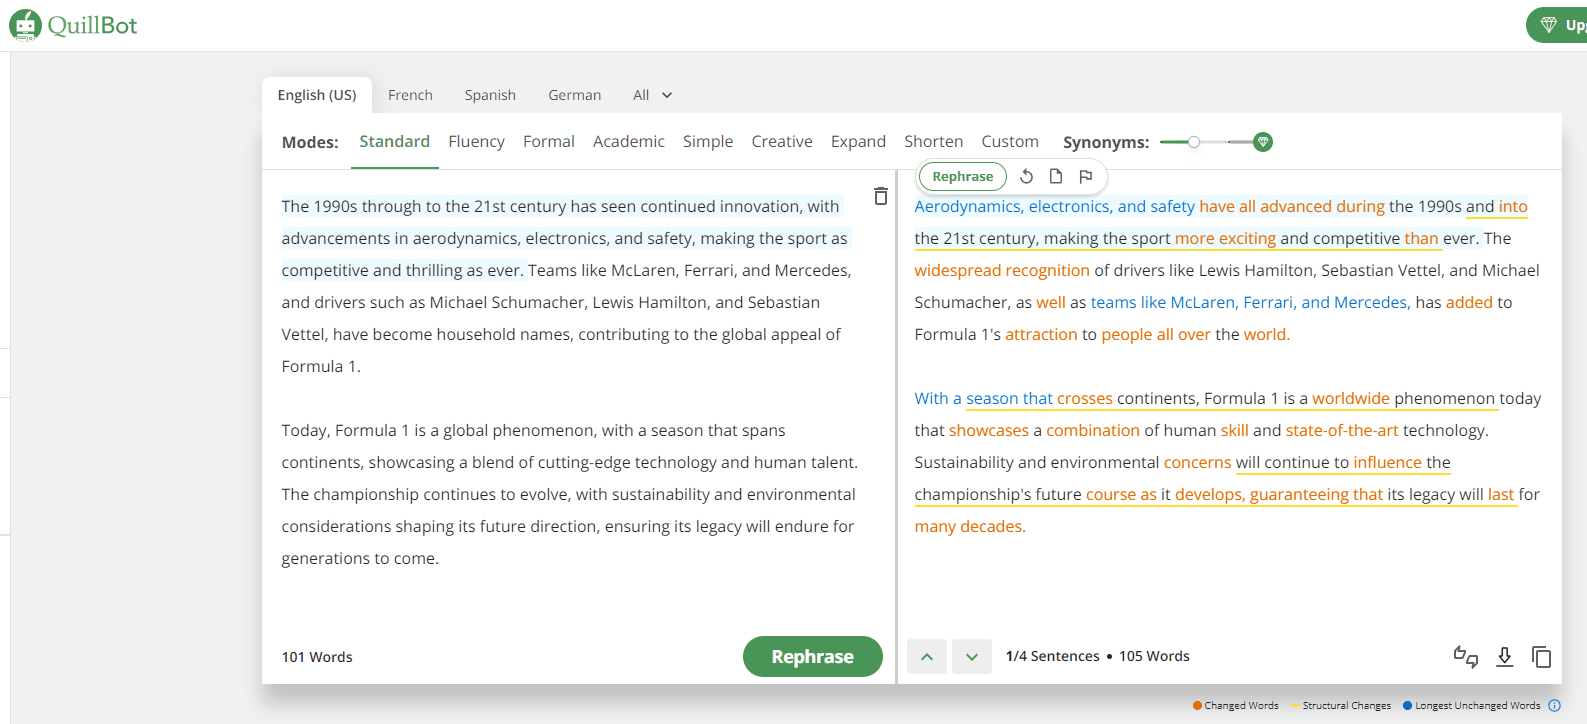Copy full output text icon
1587x724 pixels.
[x=1541, y=656]
